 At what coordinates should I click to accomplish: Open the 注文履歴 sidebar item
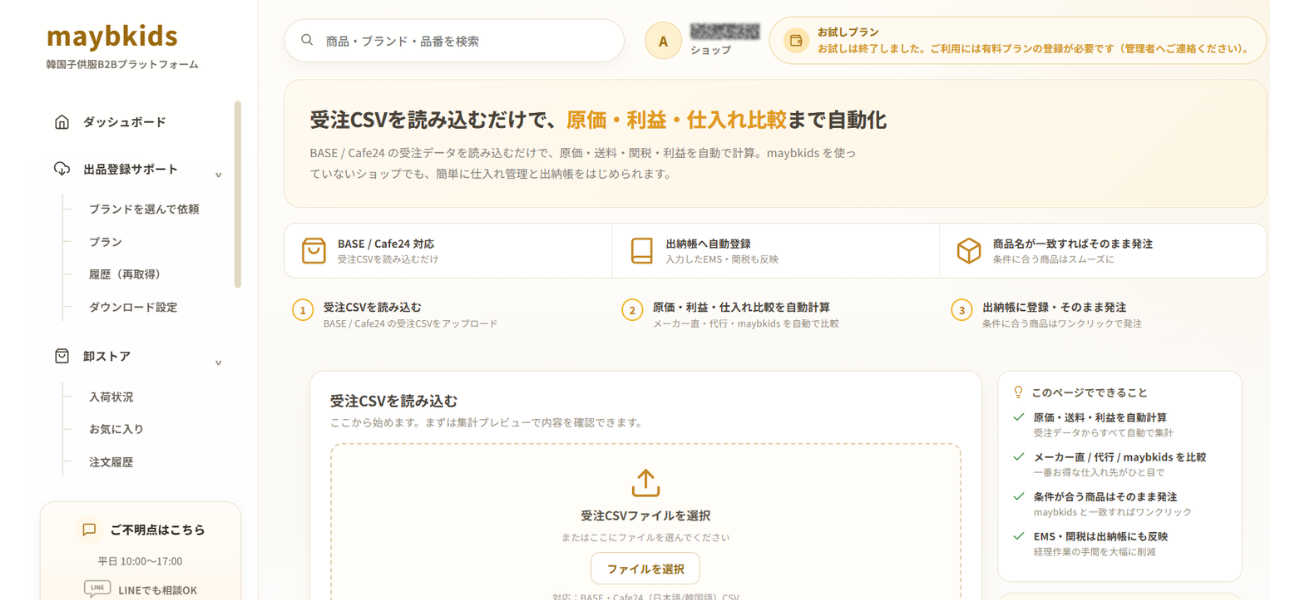pos(111,462)
